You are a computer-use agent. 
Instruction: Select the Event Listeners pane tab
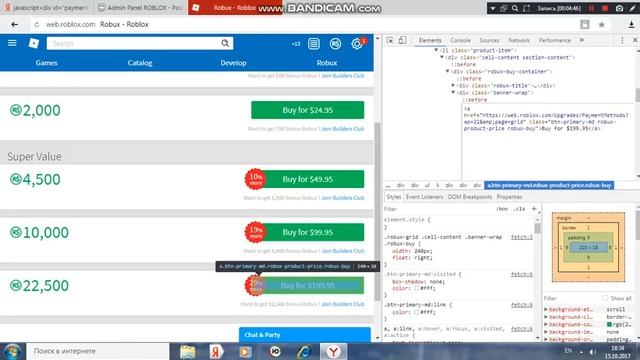click(x=424, y=197)
